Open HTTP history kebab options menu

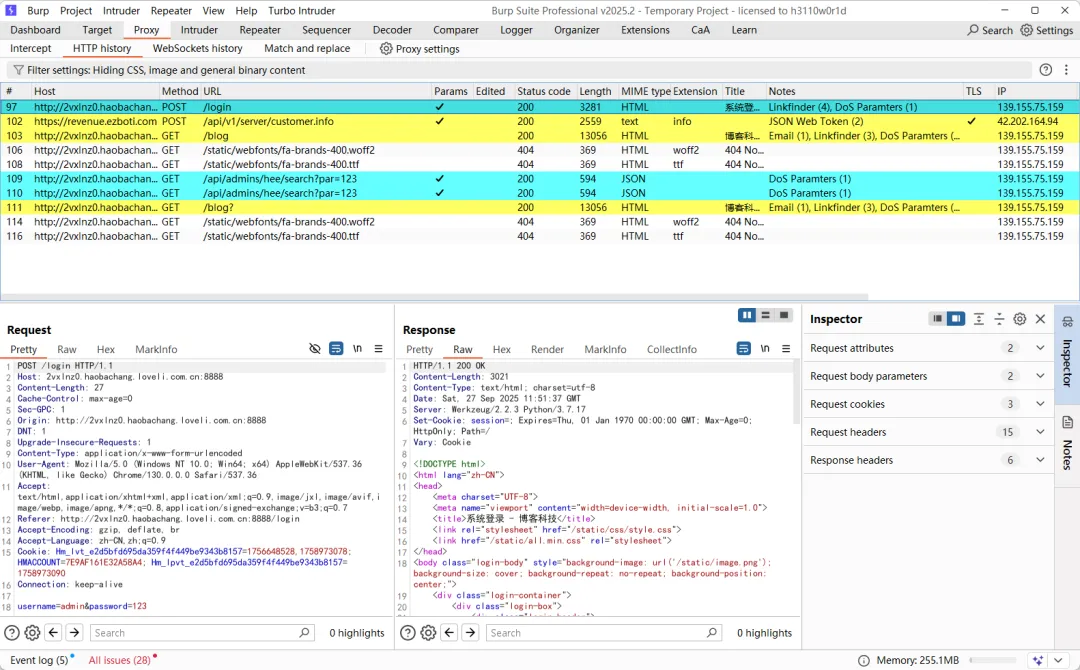coord(1066,70)
